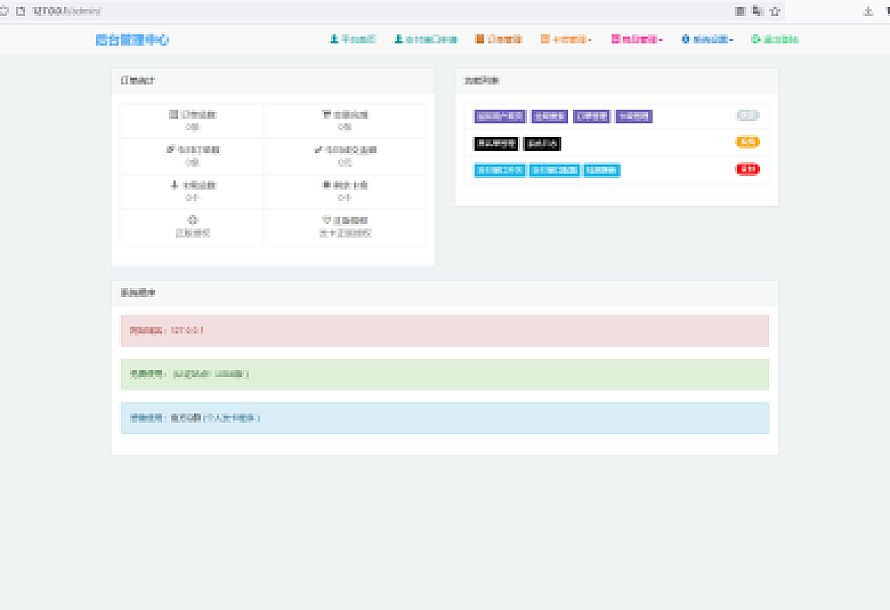Click the first light-blue function button
Screen dimensions: 890x610
(499, 170)
